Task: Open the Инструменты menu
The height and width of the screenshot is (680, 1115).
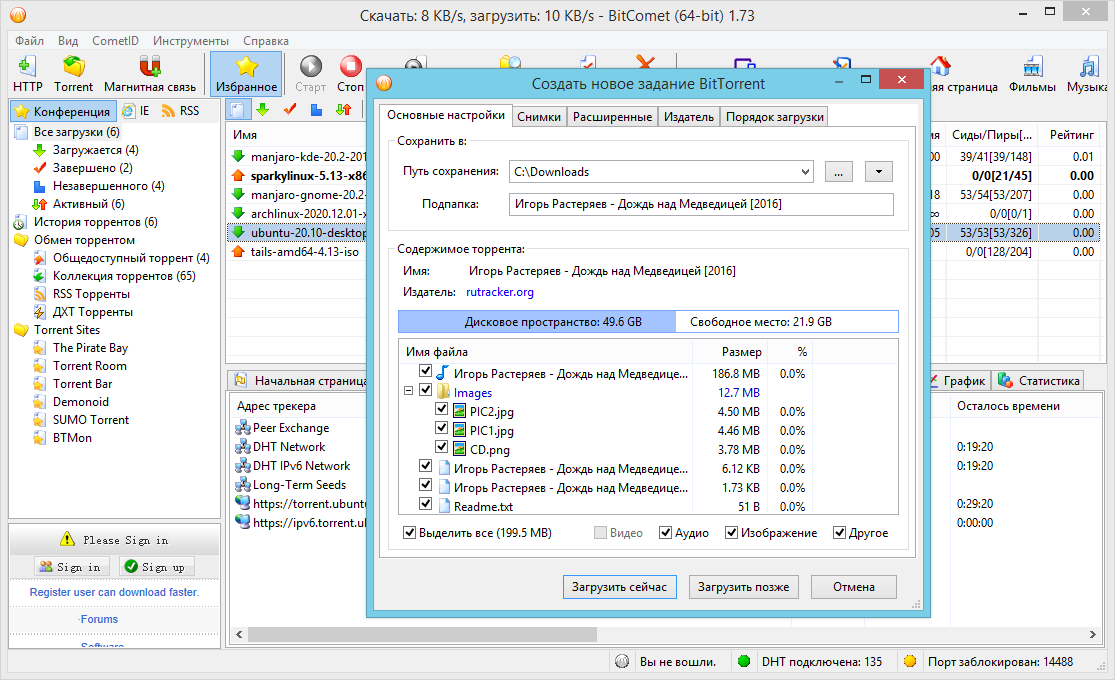Action: click(191, 41)
